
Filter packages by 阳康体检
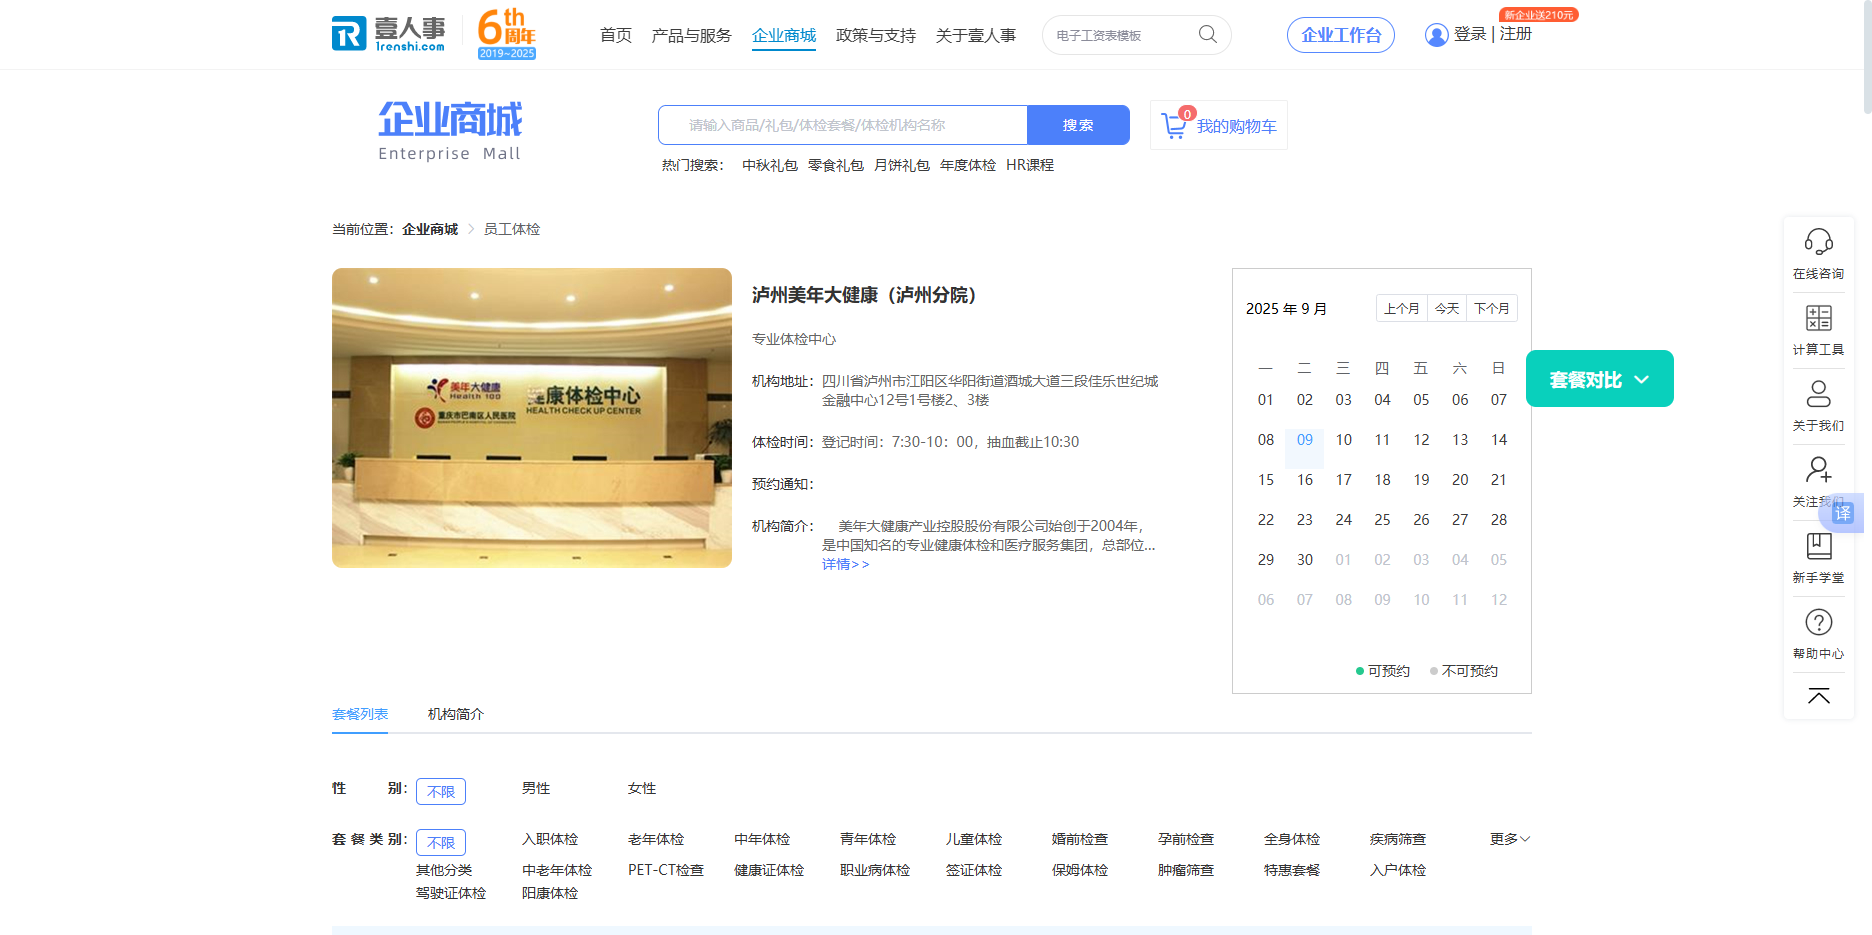pos(550,894)
